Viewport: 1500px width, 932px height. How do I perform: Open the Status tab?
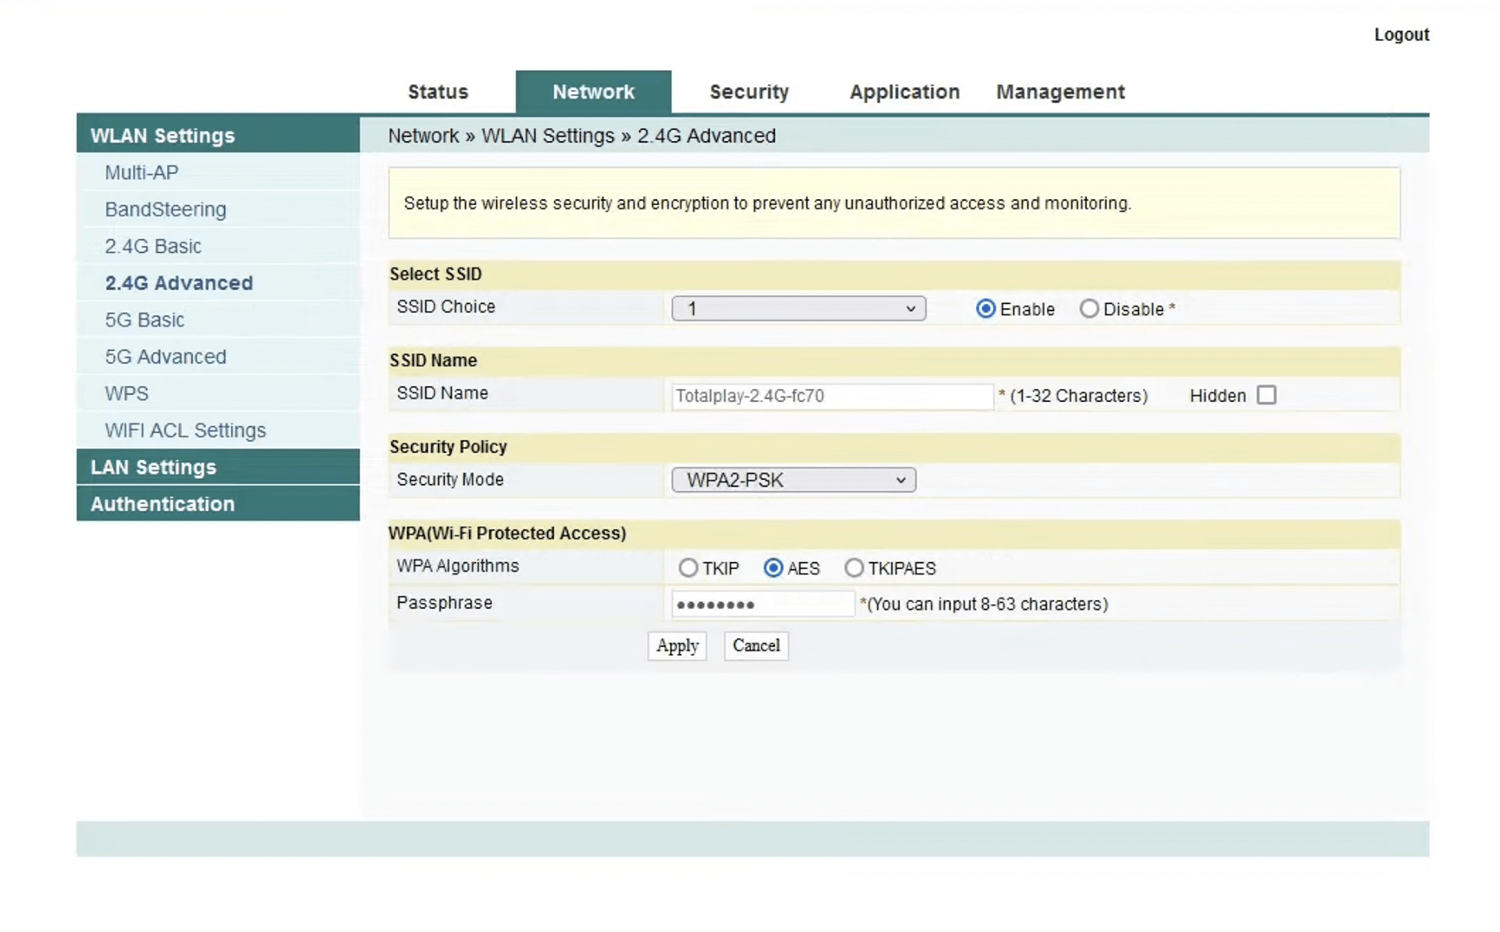pyautogui.click(x=437, y=92)
